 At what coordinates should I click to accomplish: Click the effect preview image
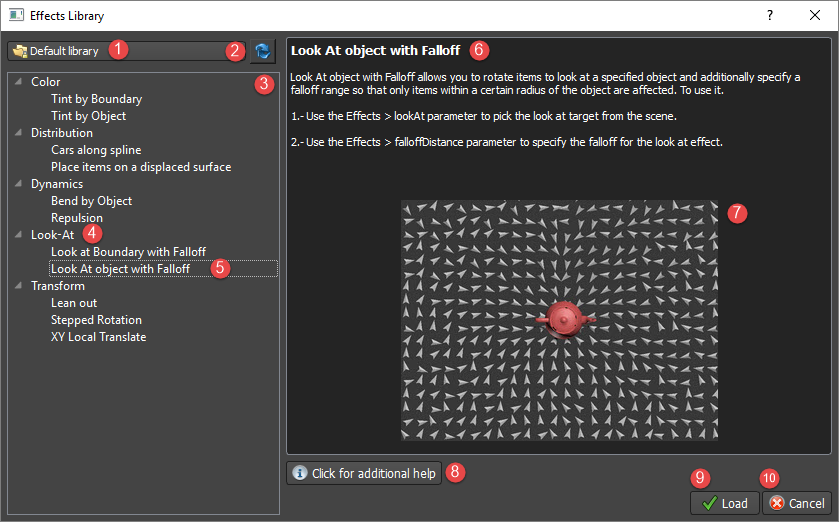click(559, 320)
